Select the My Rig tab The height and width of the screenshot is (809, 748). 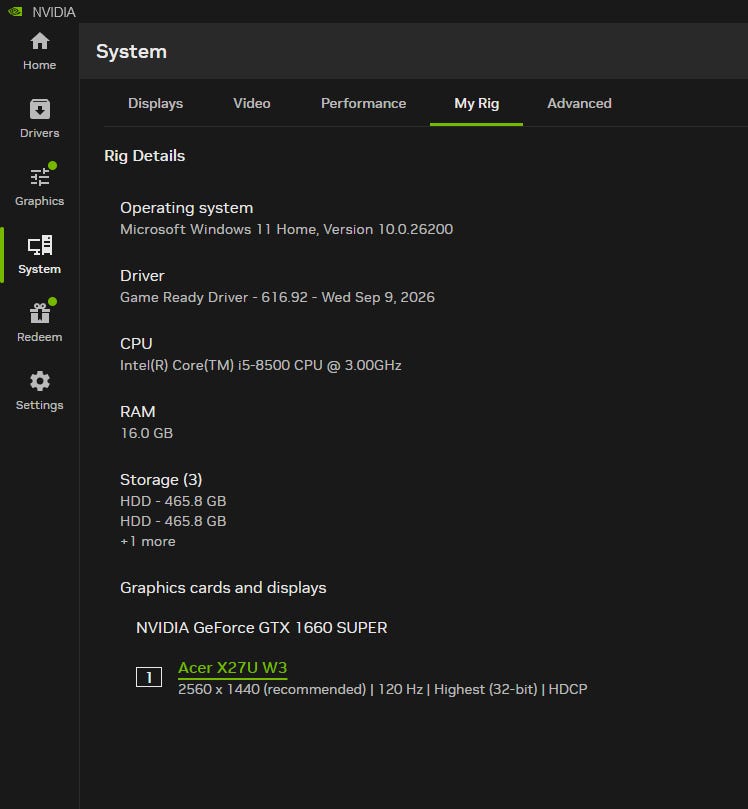[476, 104]
